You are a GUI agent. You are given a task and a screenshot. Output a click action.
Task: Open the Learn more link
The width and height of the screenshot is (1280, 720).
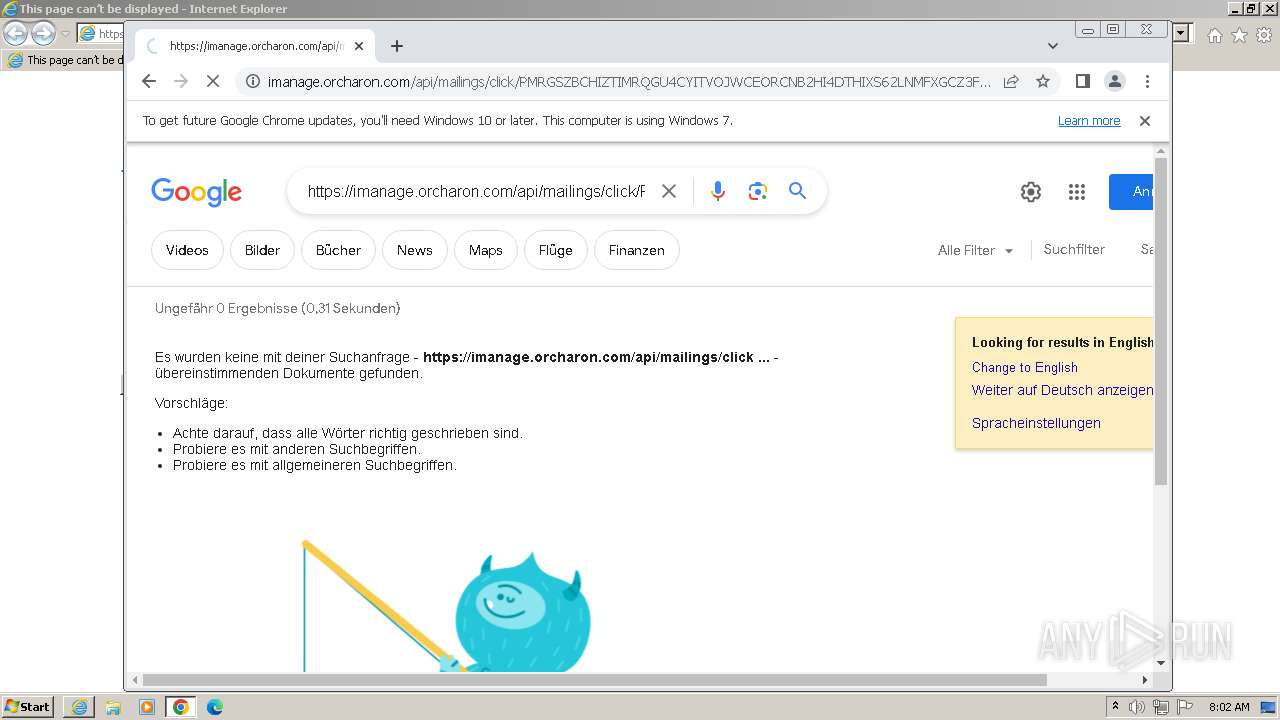coord(1089,121)
